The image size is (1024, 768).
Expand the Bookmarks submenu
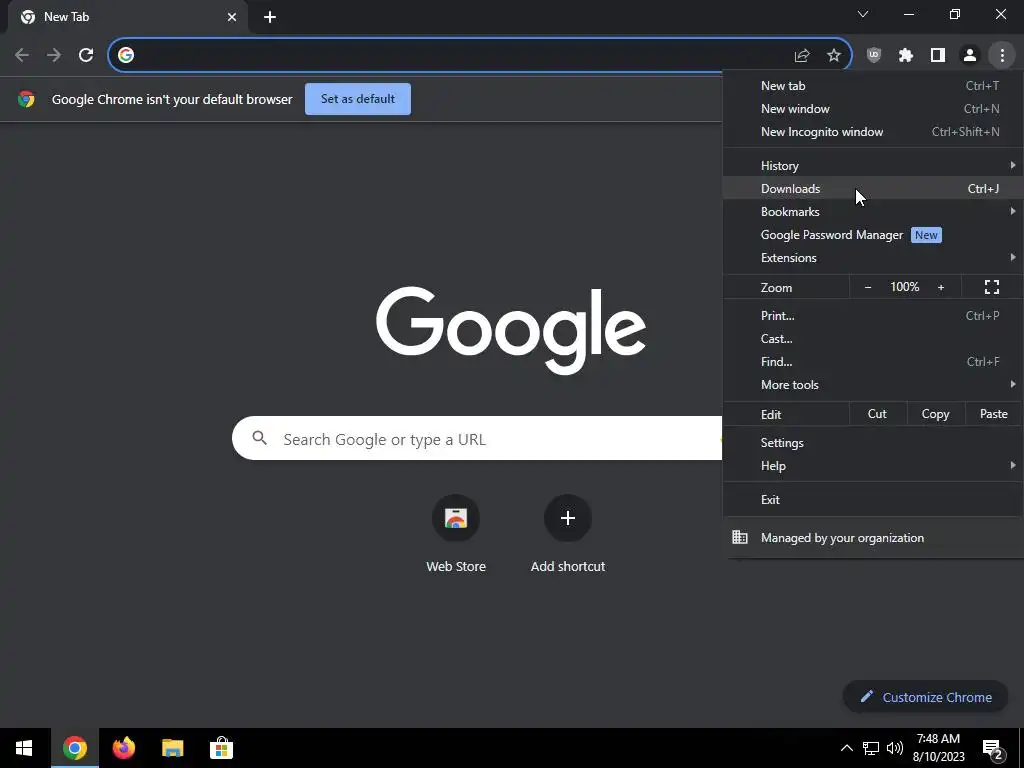click(x=873, y=211)
